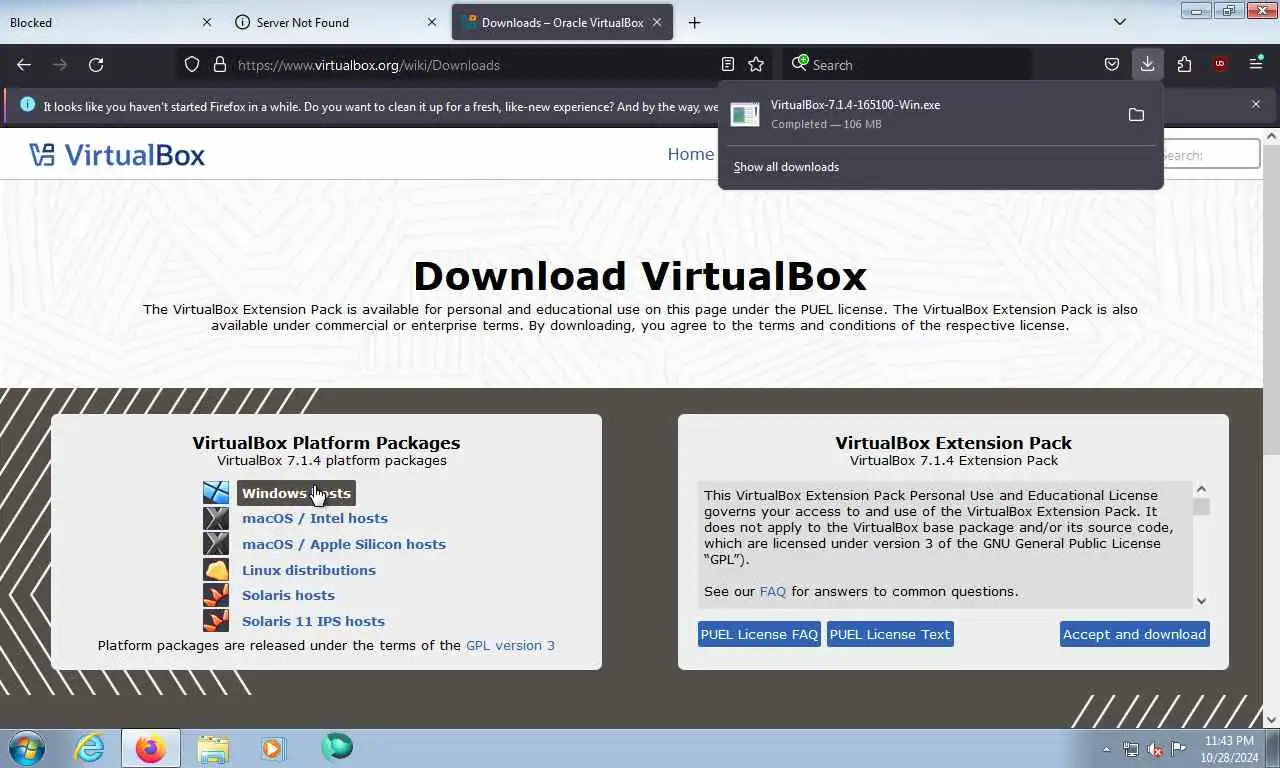This screenshot has width=1280, height=768.
Task: Click the VirtualBox logo
Action: click(x=117, y=154)
